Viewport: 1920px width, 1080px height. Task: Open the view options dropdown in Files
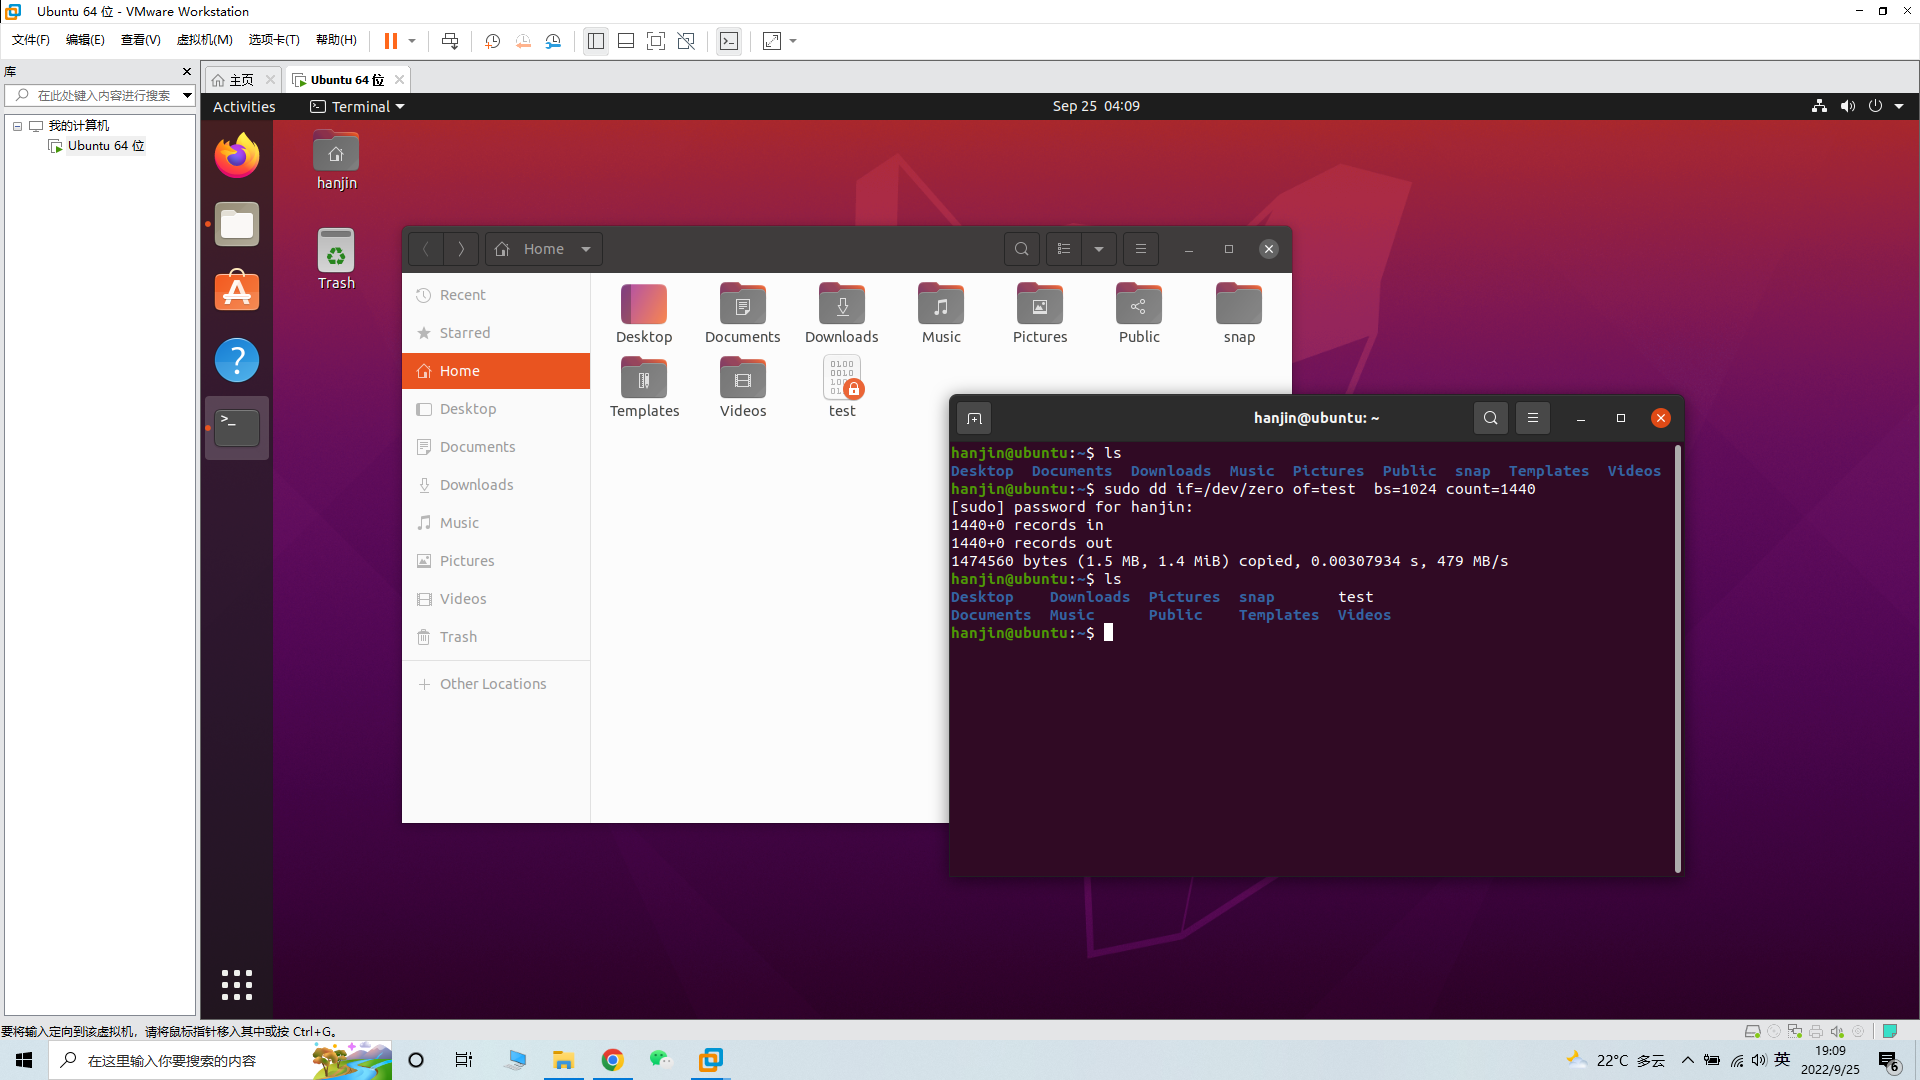click(x=1099, y=249)
